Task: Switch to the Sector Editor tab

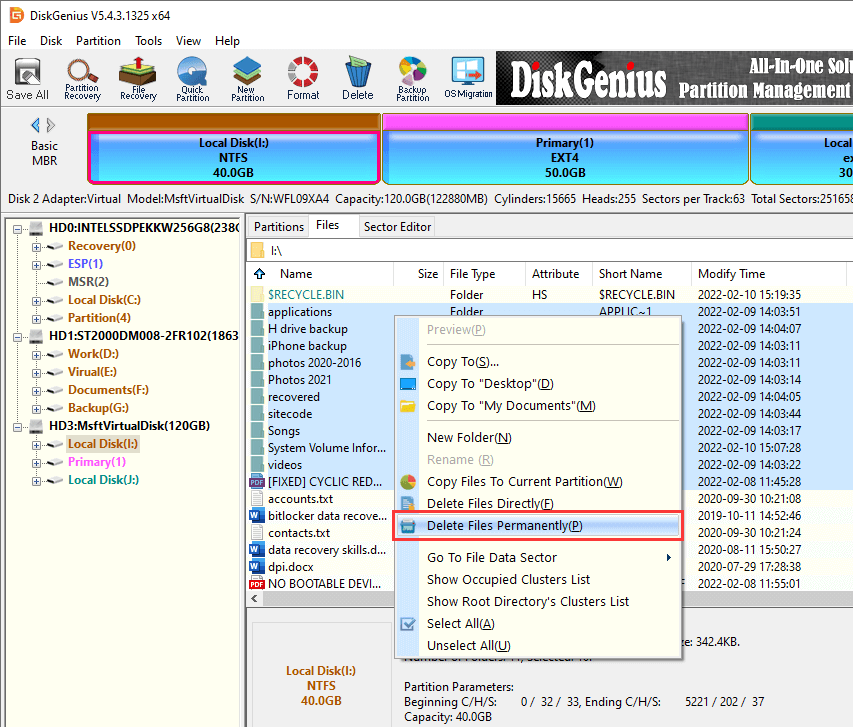Action: click(397, 227)
